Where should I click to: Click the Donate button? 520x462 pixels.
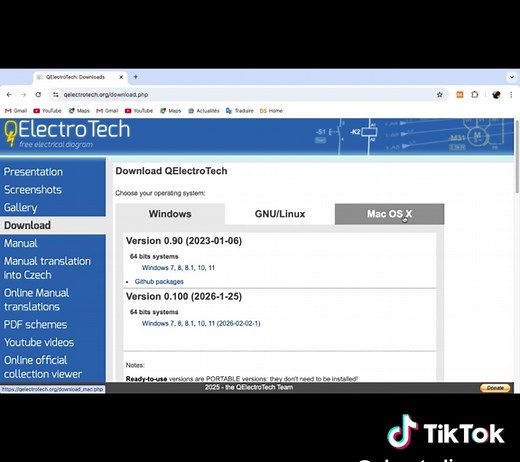[x=495, y=388]
